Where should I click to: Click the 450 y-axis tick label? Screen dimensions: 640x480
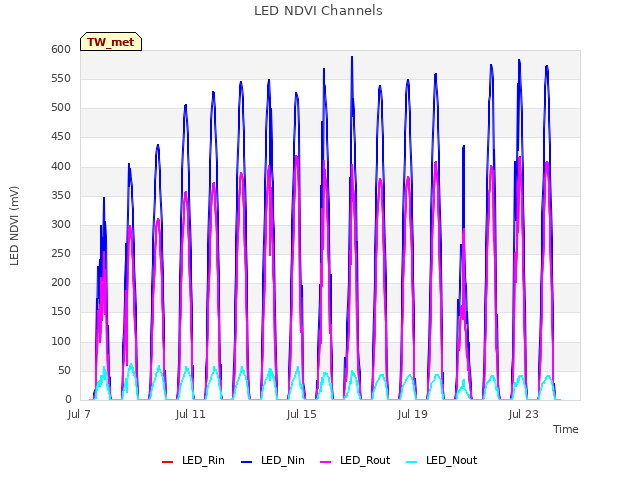pyautogui.click(x=61, y=137)
